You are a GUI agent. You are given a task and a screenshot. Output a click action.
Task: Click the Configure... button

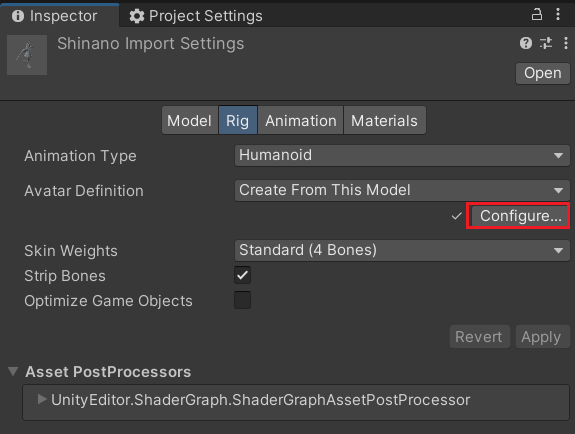[x=520, y=216]
